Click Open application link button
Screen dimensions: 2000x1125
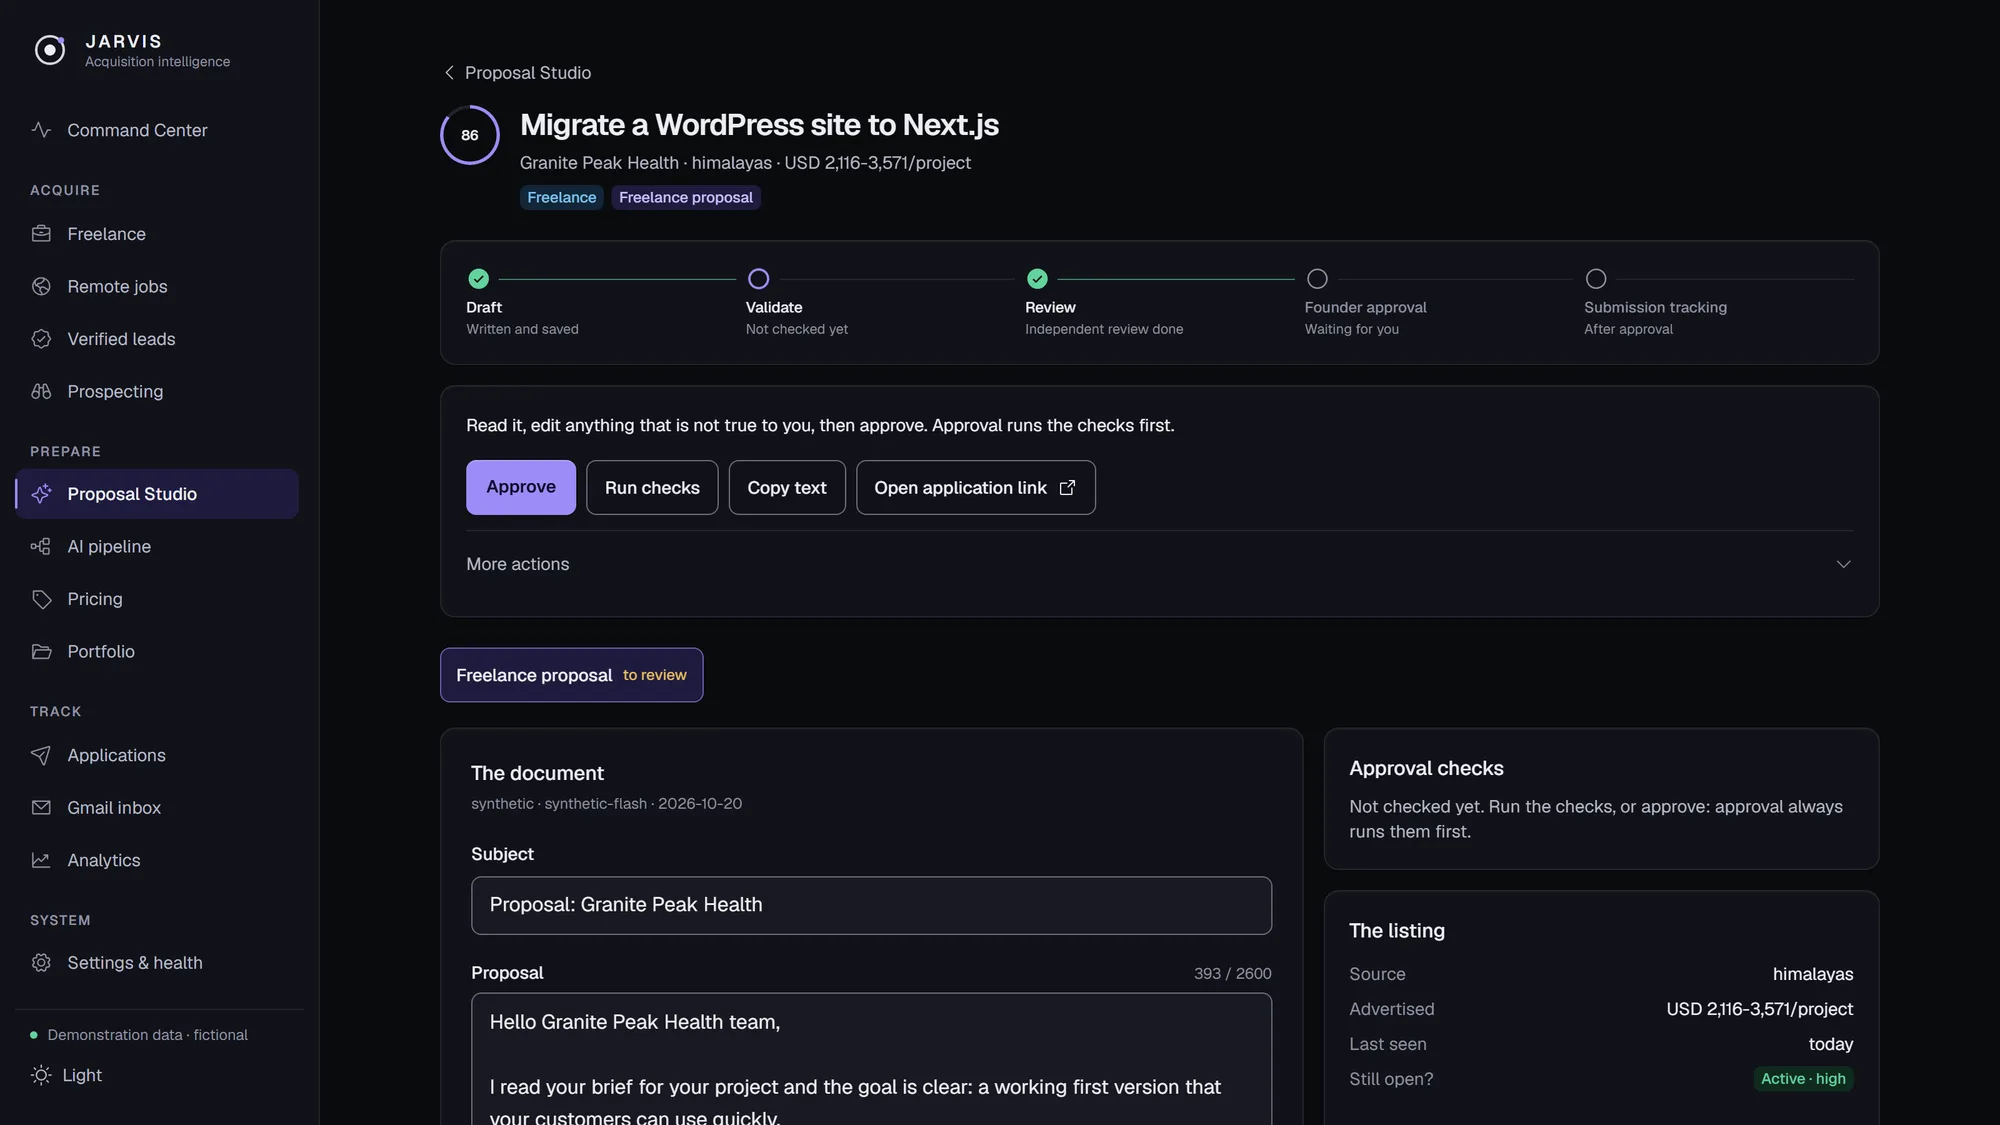coord(975,487)
